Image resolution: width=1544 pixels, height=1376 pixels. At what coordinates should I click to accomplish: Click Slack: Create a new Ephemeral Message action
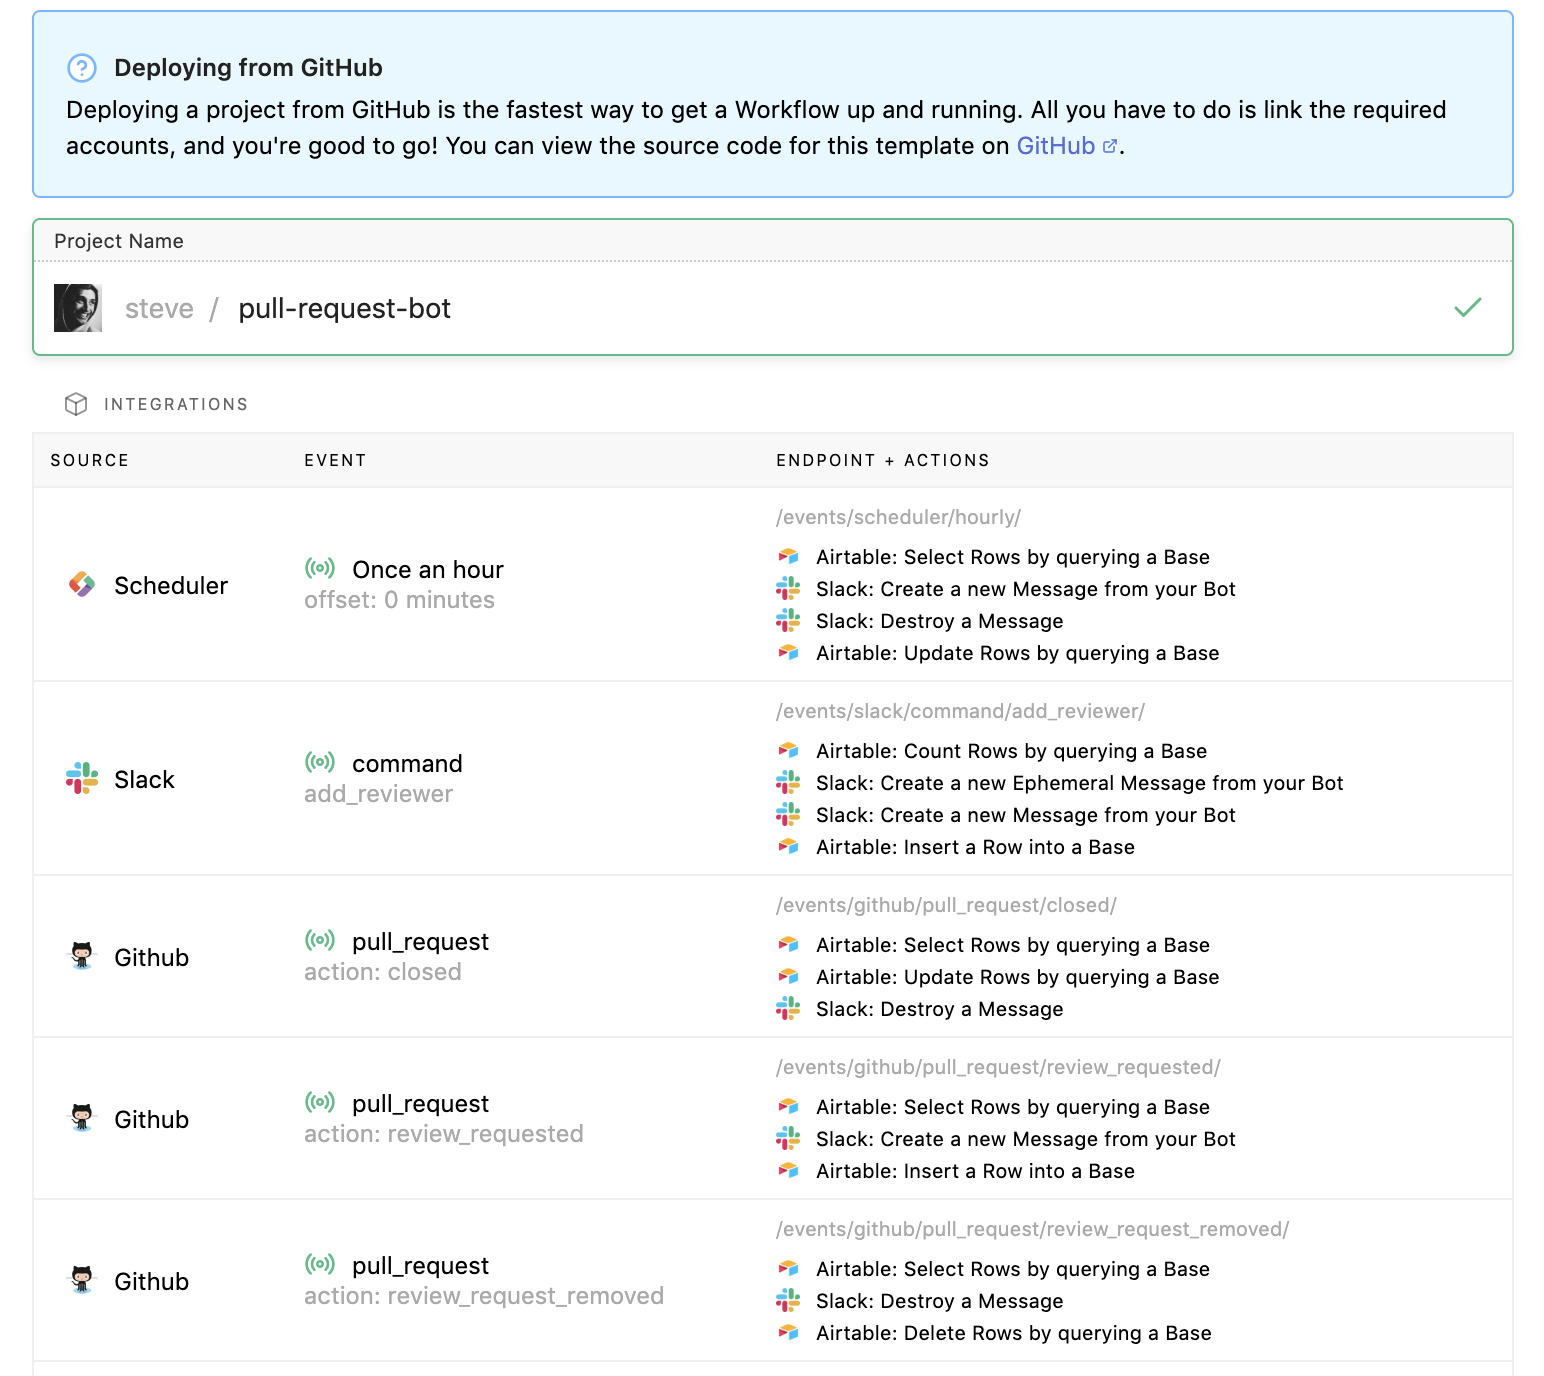click(1079, 783)
